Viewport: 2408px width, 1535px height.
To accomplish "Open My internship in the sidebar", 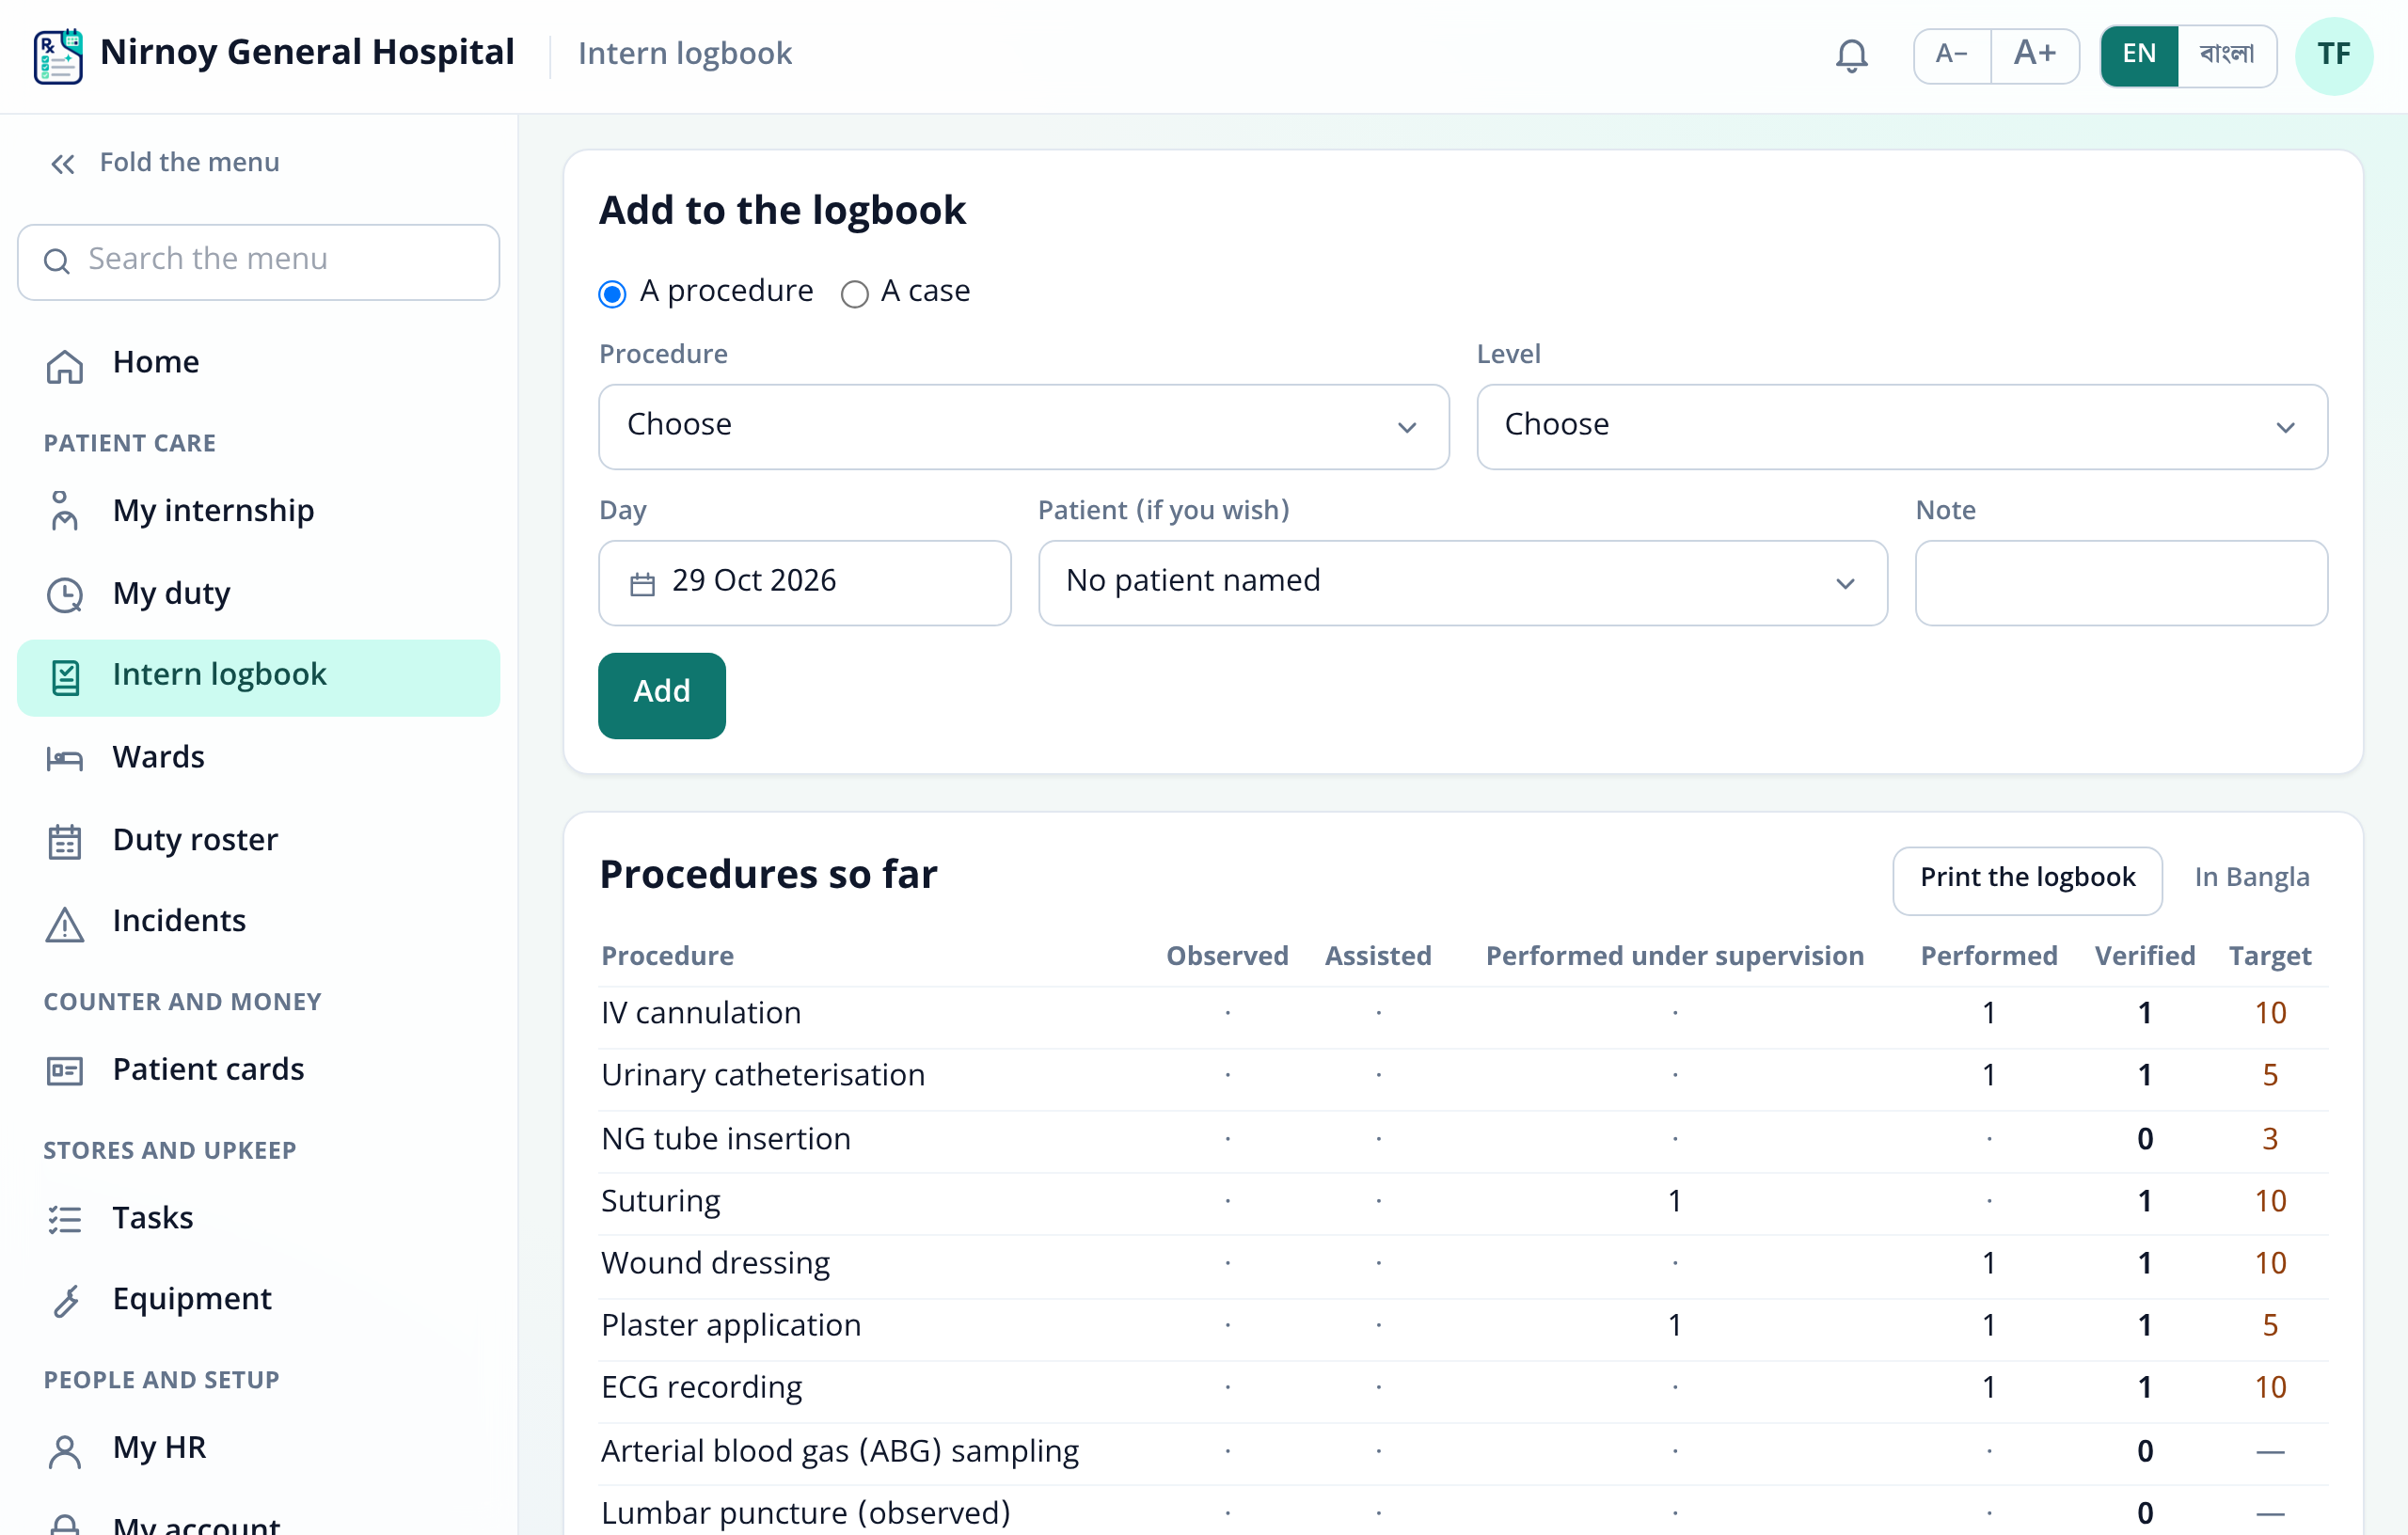I will click(x=258, y=511).
